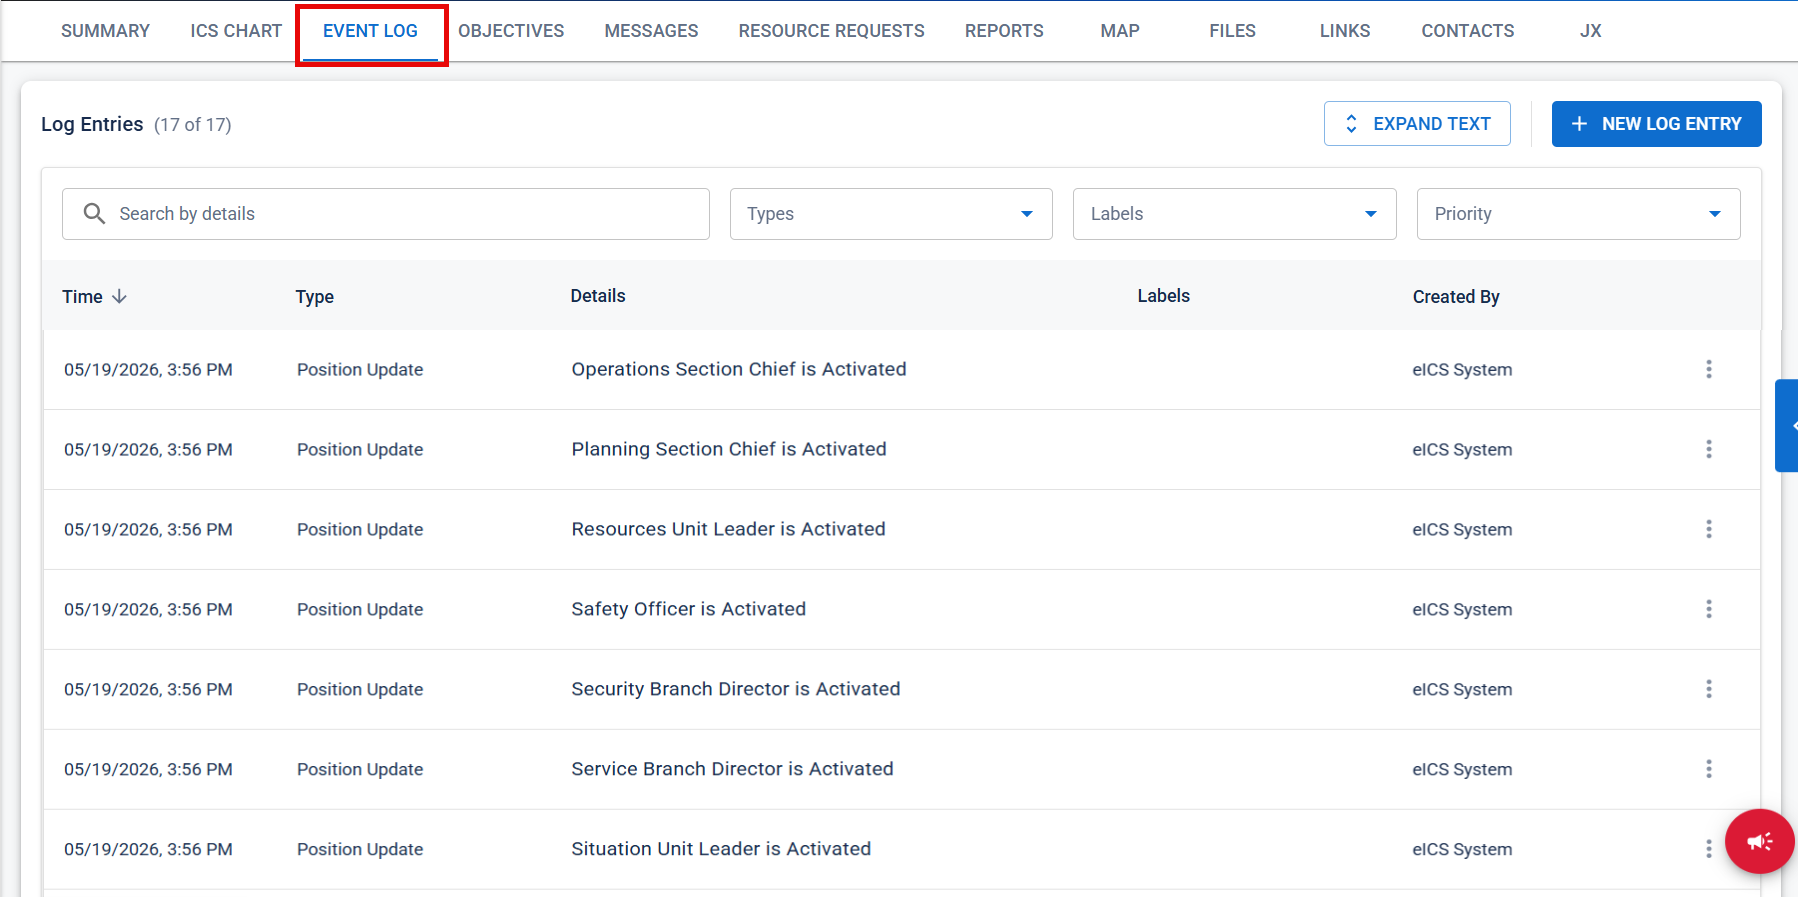Viewport: 1798px width, 897px height.
Task: Select 'Planning Section Chief is Activated' text
Action: (729, 449)
